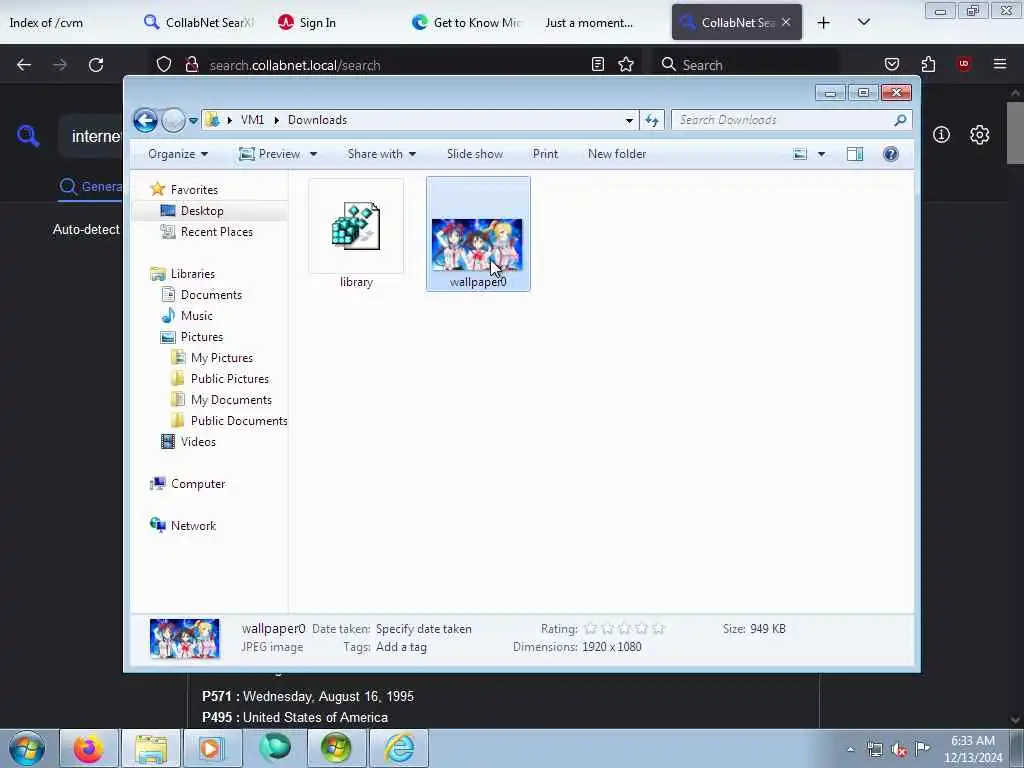Open Recent Places in the navigation pane
Viewport: 1024px width, 768px height.
217,232
